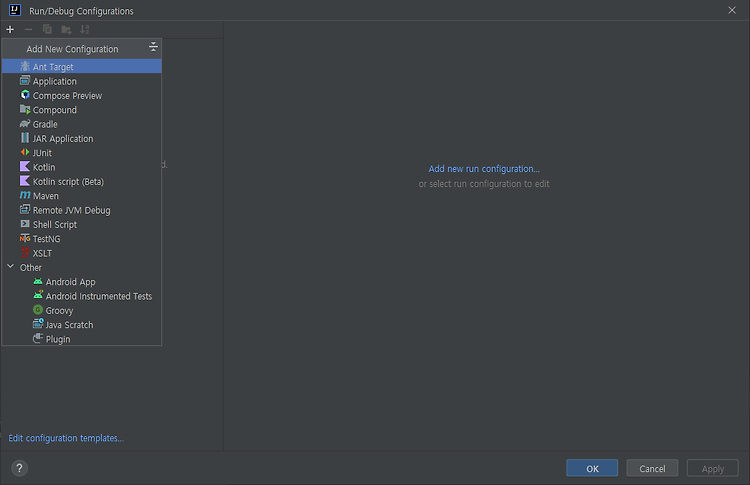Select the Groovy text entry

(x=59, y=311)
